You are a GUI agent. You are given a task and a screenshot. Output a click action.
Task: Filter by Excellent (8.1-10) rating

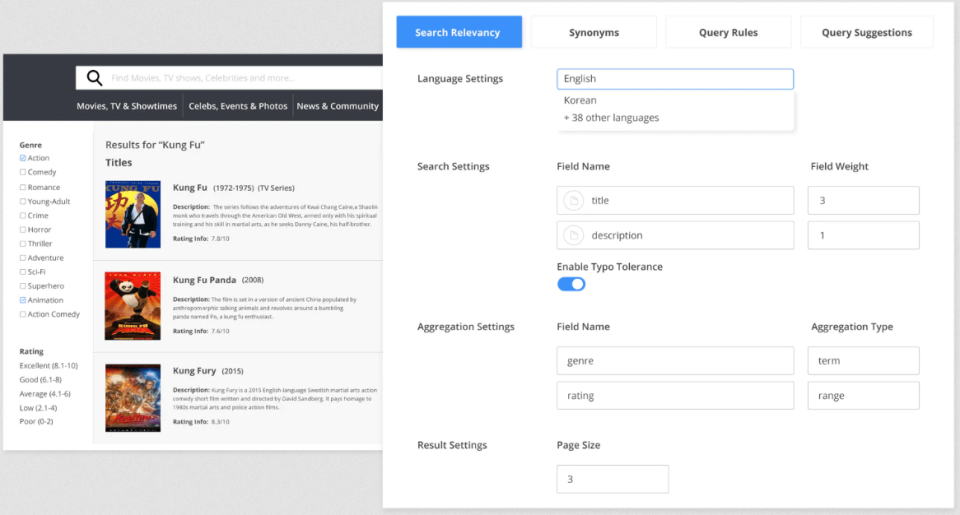[x=48, y=366]
